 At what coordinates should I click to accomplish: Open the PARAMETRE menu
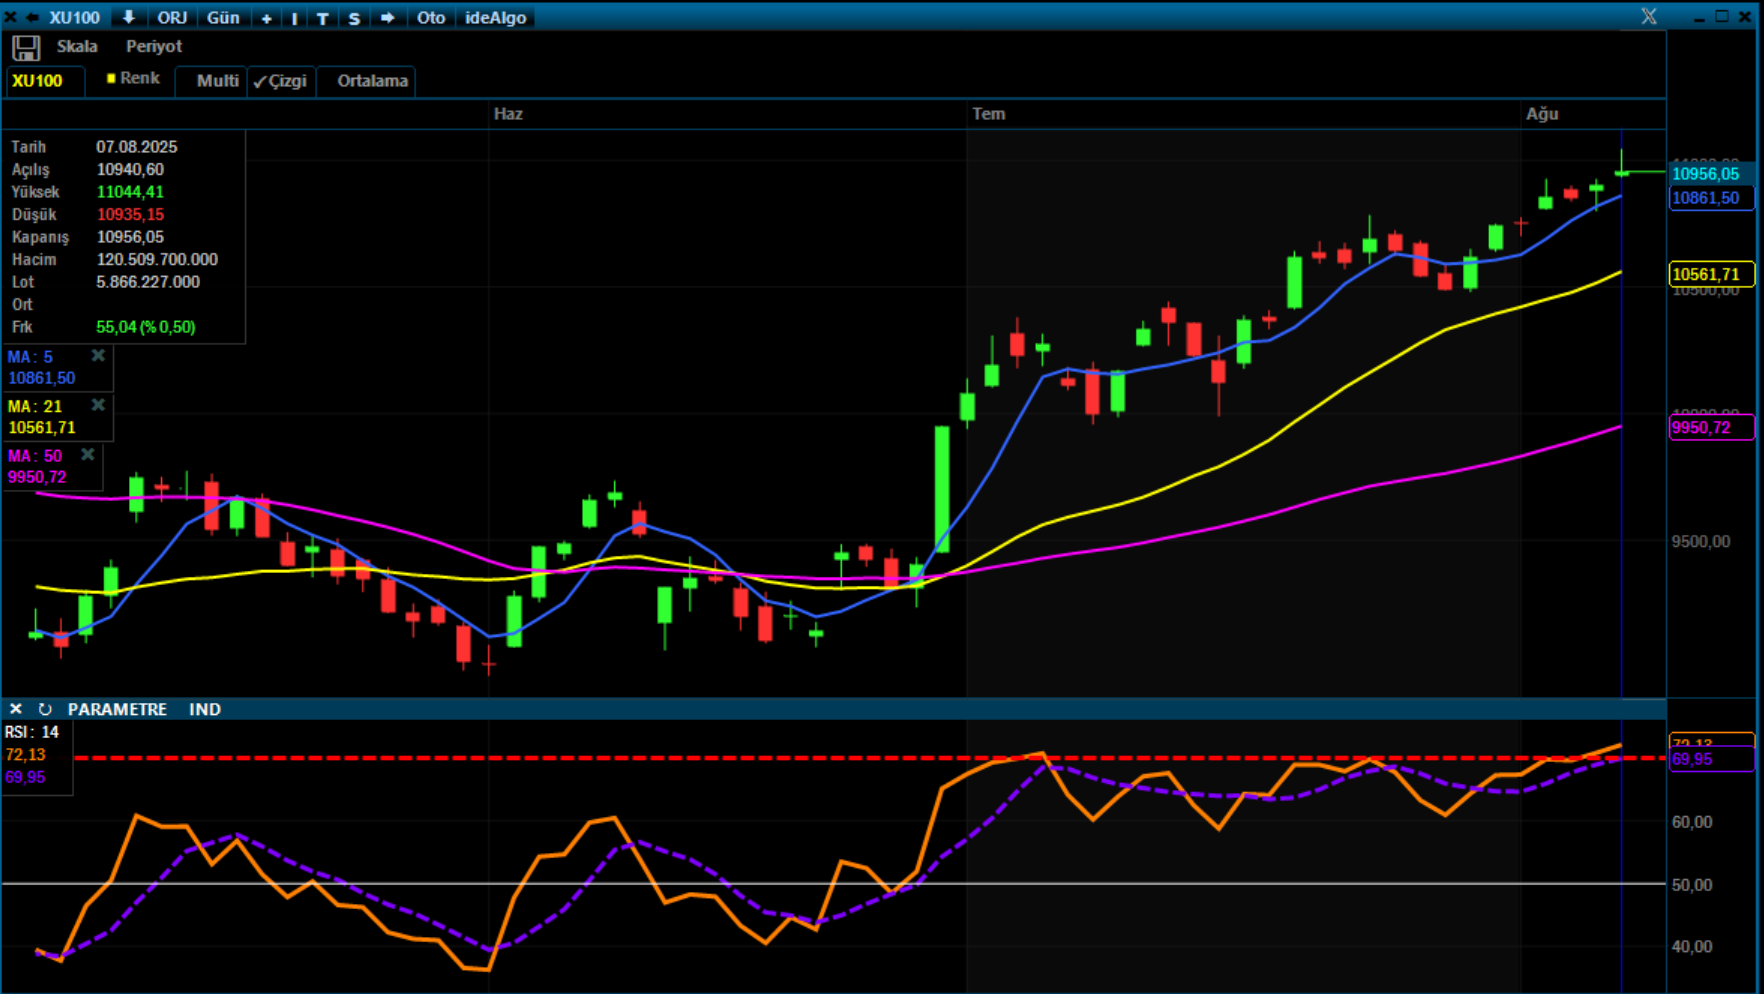click(117, 709)
